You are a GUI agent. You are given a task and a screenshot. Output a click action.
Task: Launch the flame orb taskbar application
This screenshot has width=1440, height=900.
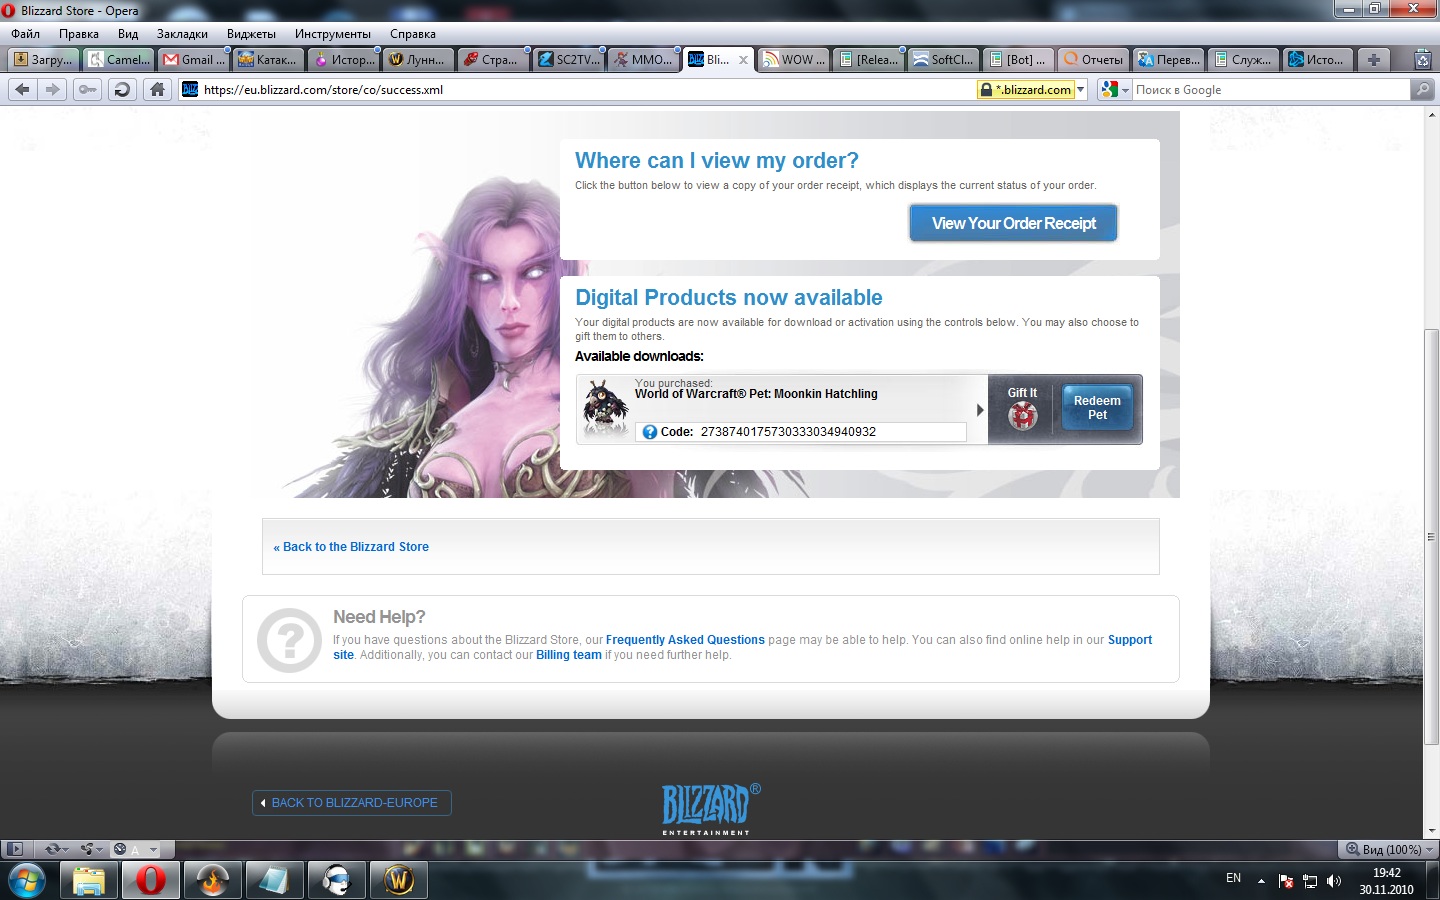click(x=212, y=880)
